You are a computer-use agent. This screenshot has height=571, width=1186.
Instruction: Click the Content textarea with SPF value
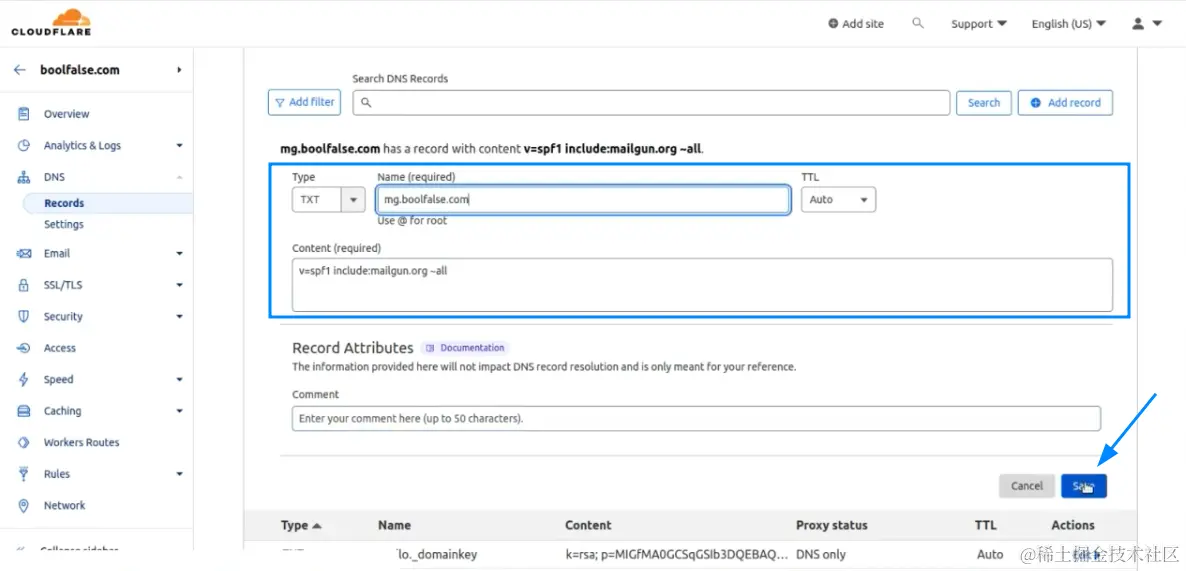(702, 284)
